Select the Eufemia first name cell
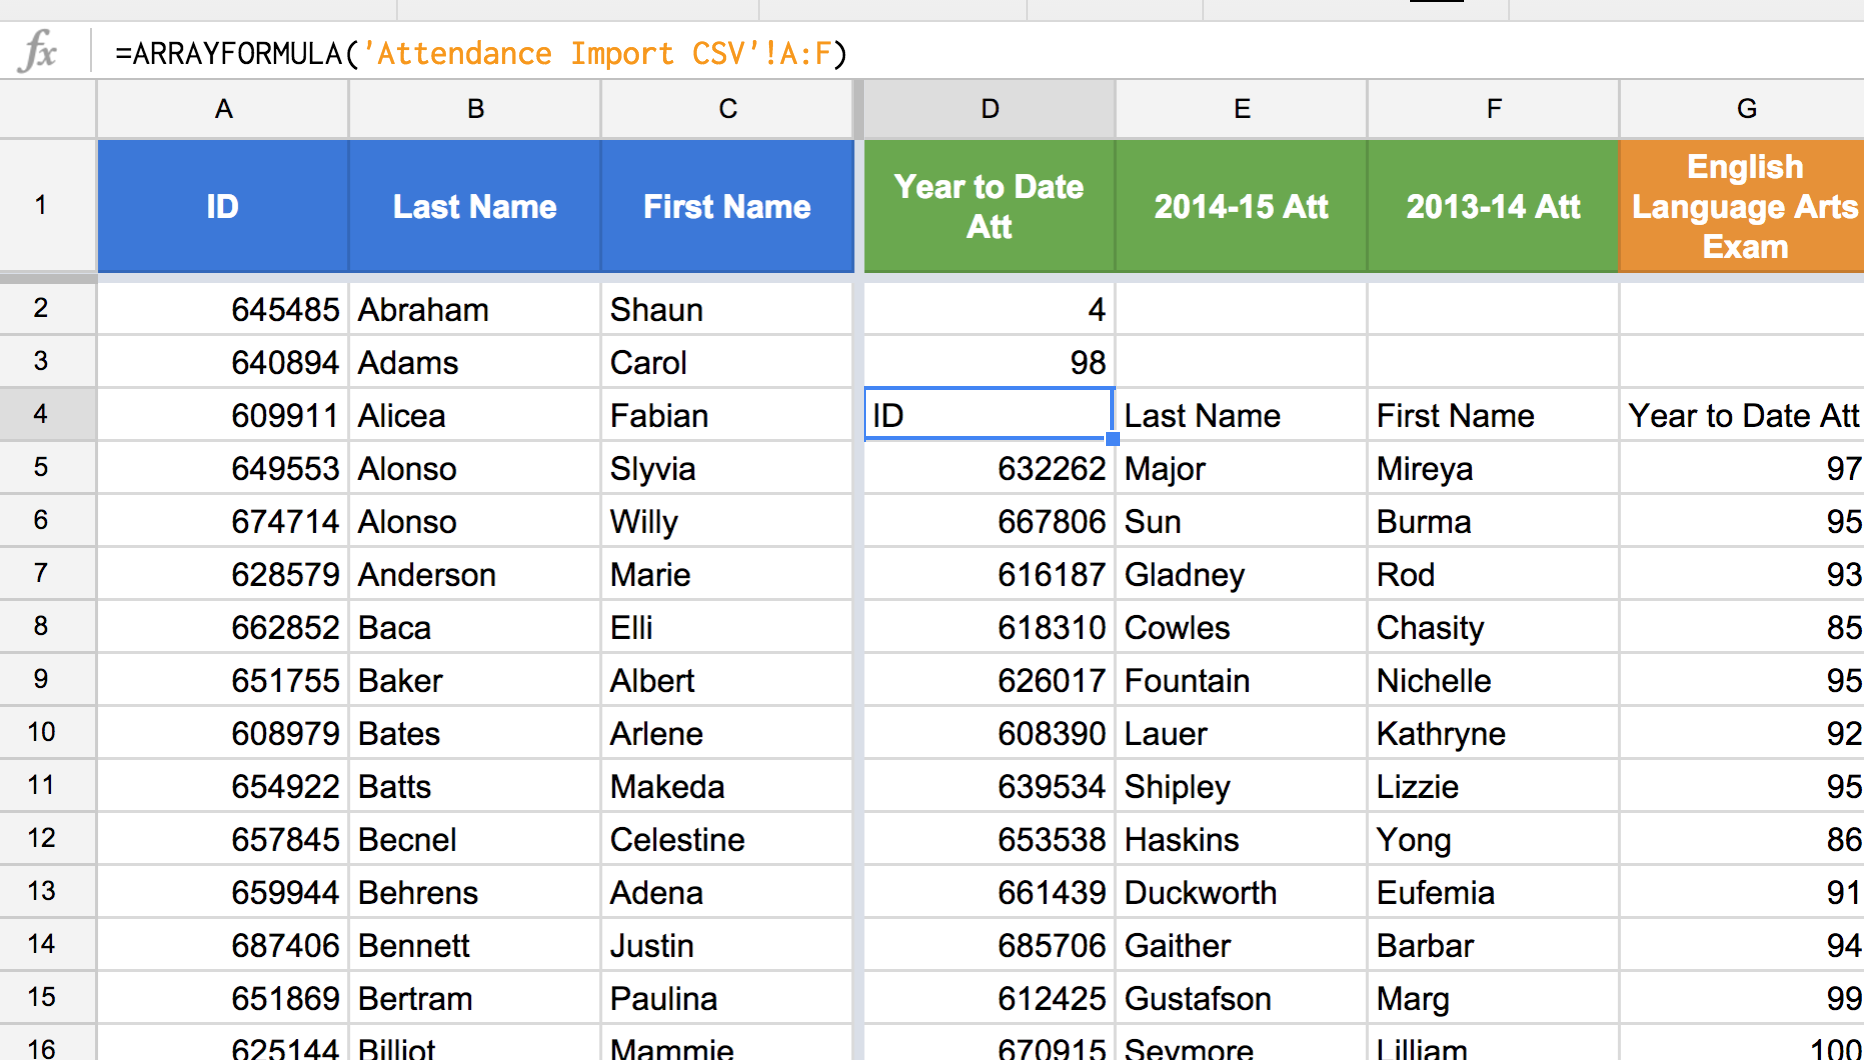 [1493, 892]
